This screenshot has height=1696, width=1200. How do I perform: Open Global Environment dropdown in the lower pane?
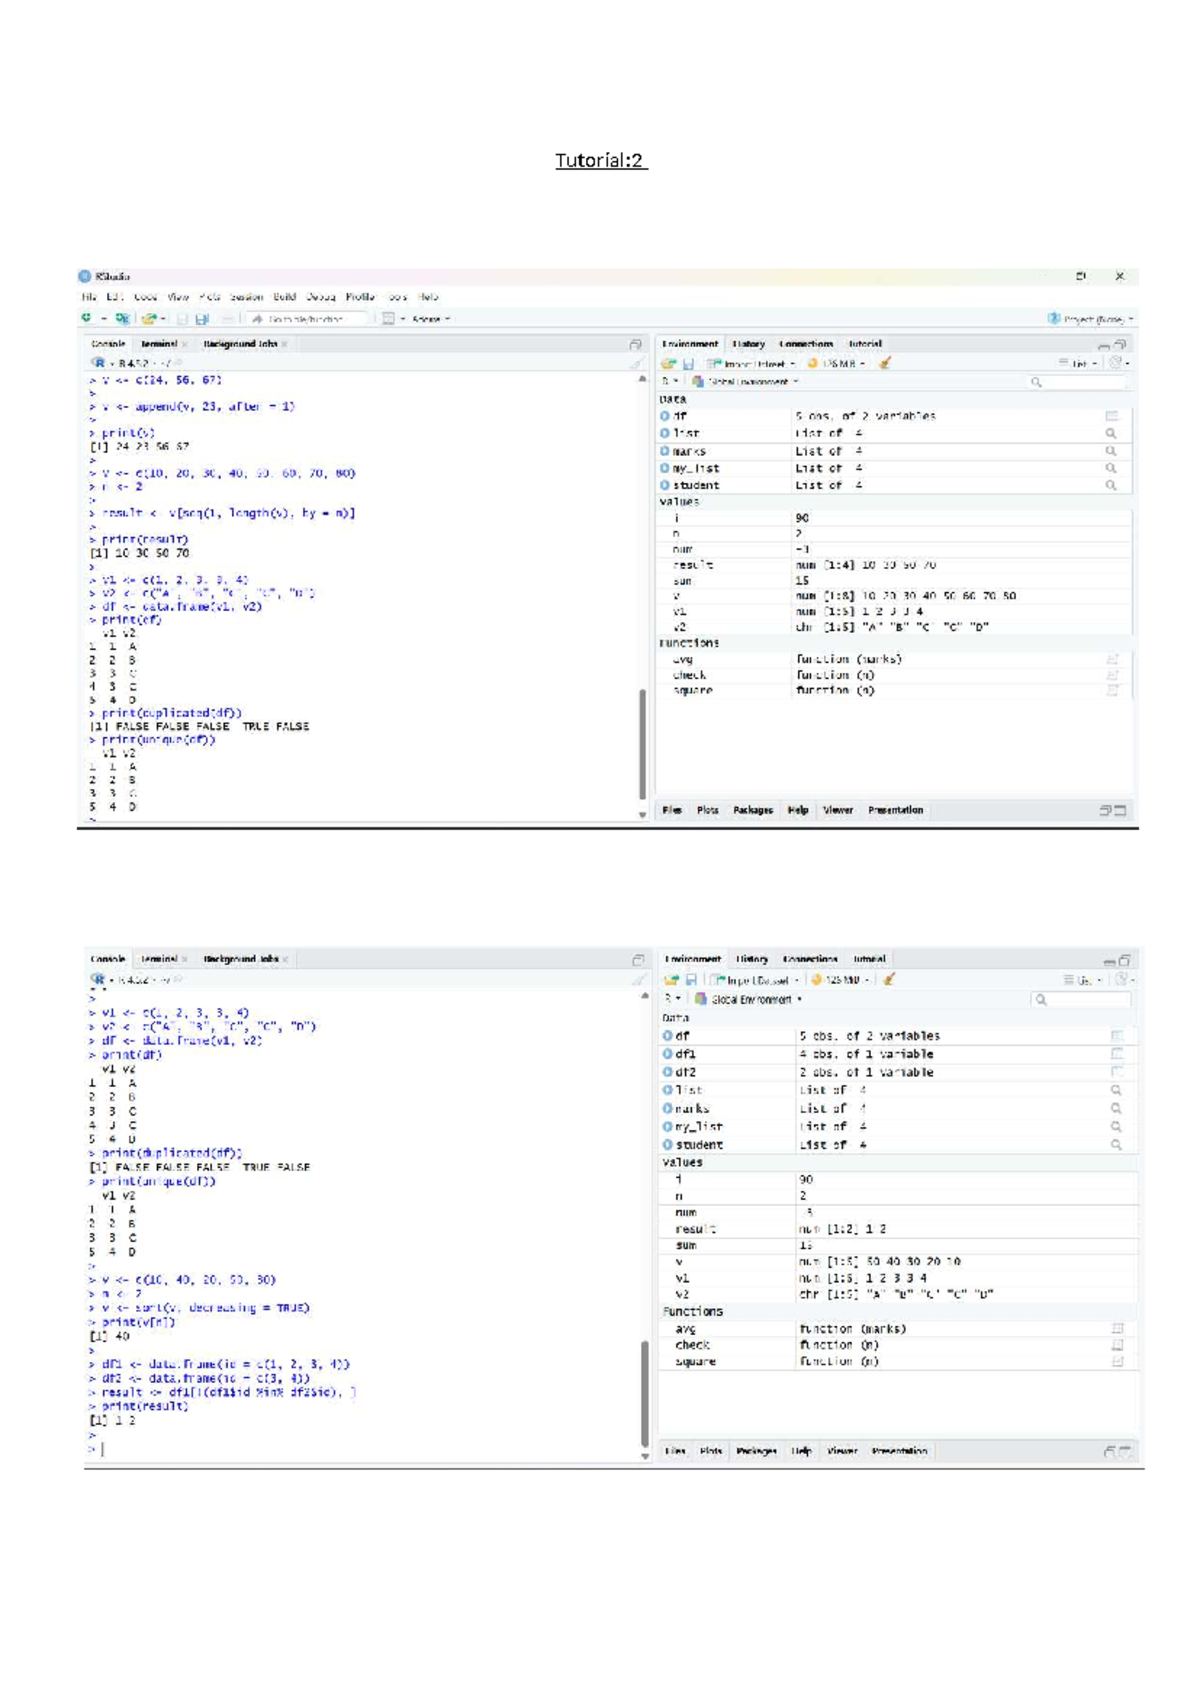[749, 999]
